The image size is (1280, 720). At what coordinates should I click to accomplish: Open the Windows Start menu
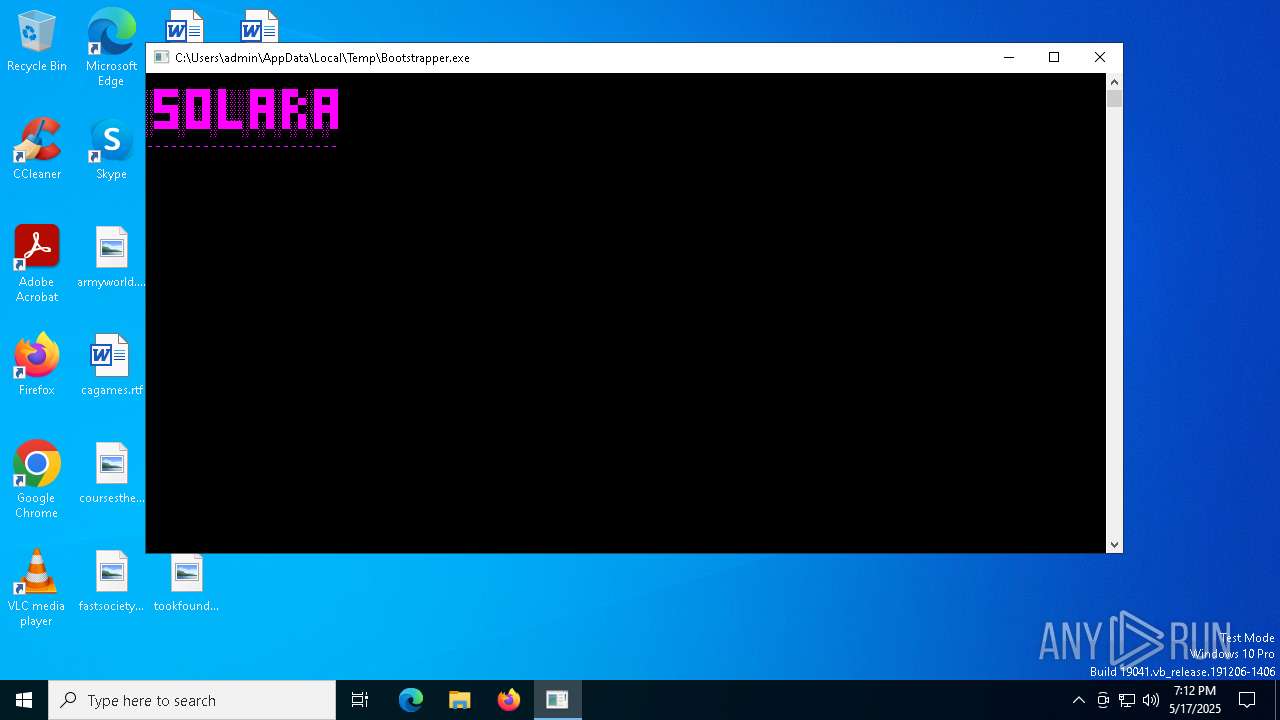coord(24,700)
